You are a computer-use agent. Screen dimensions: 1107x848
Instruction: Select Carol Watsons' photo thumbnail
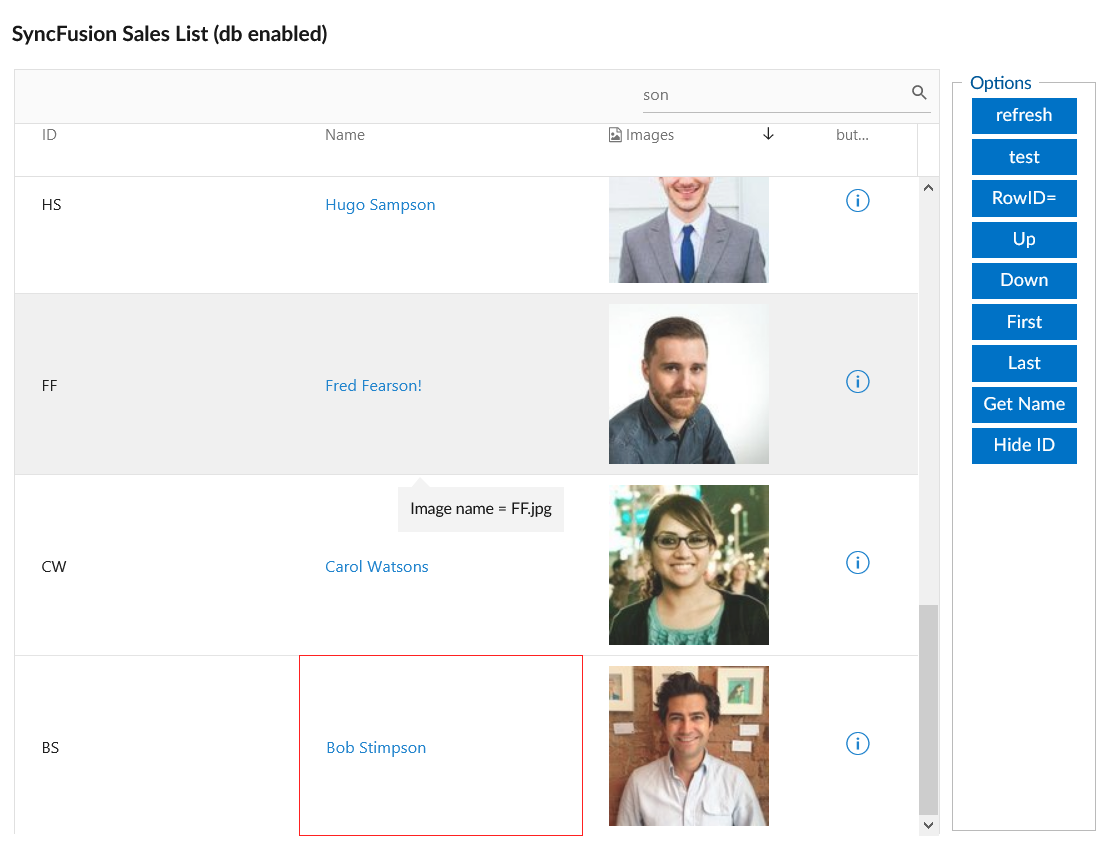pyautogui.click(x=688, y=565)
